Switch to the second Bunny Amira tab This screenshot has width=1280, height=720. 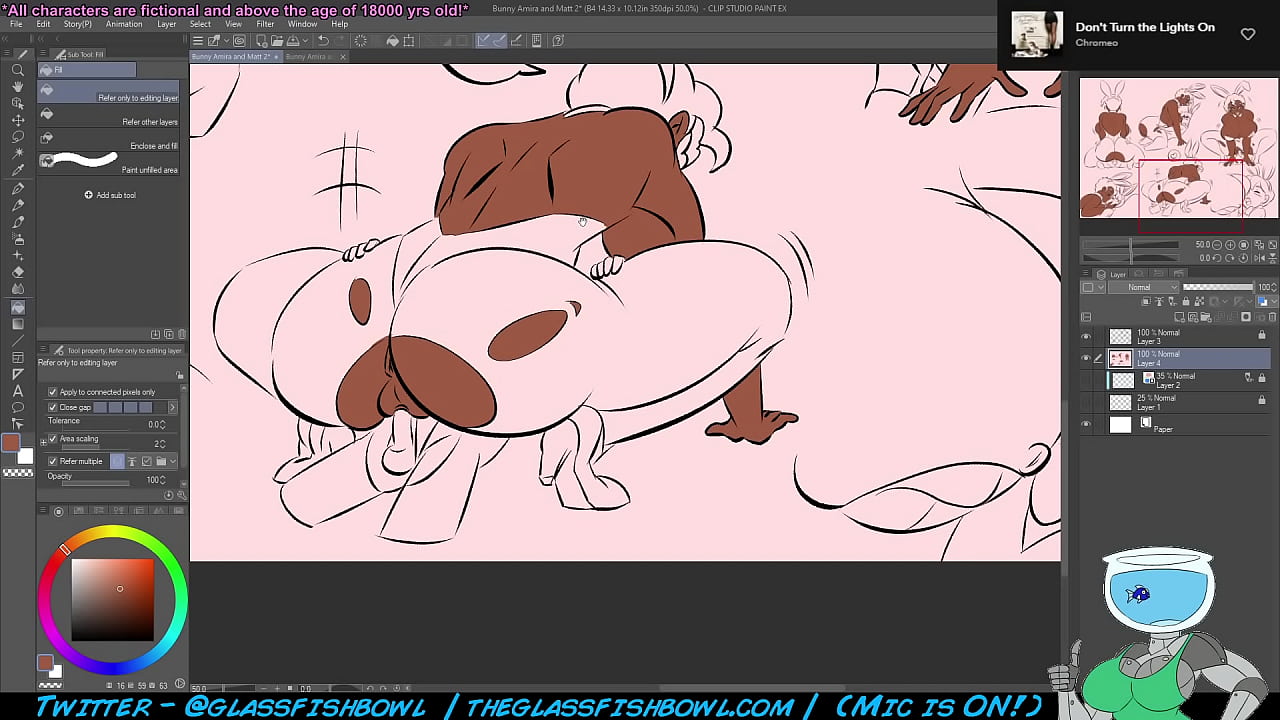[x=308, y=57]
